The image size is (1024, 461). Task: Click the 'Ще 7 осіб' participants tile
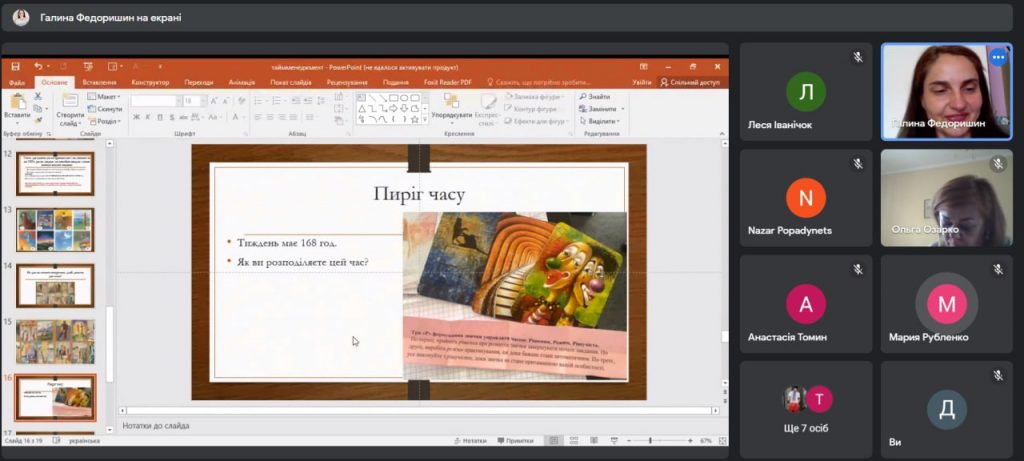click(x=806, y=408)
